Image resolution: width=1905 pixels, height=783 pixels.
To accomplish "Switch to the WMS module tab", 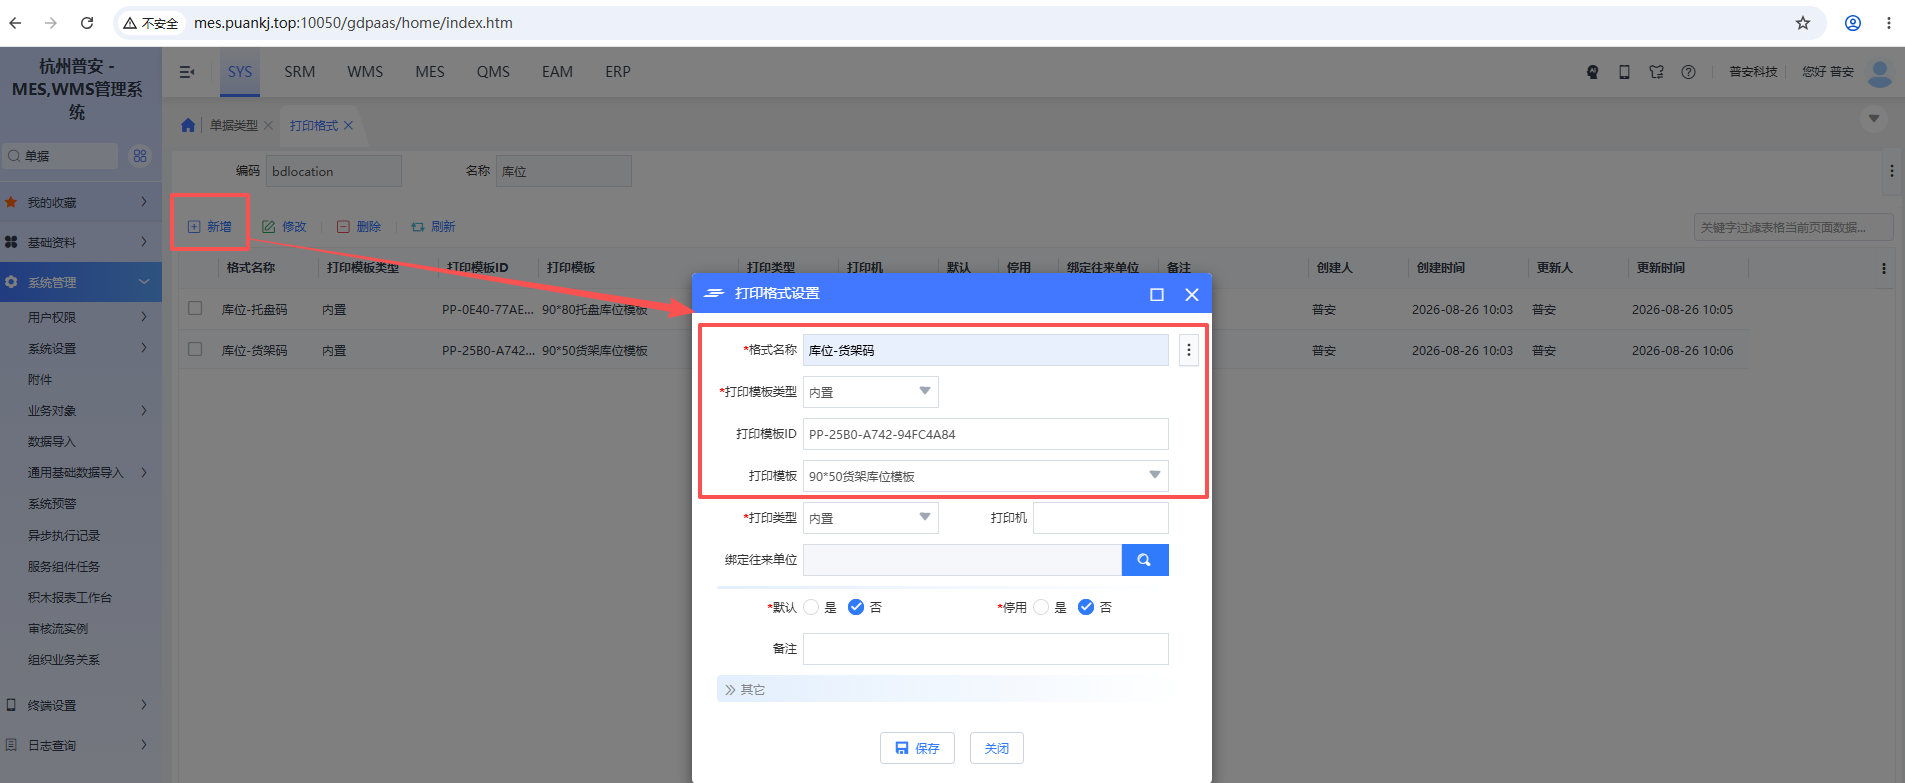I will [365, 72].
